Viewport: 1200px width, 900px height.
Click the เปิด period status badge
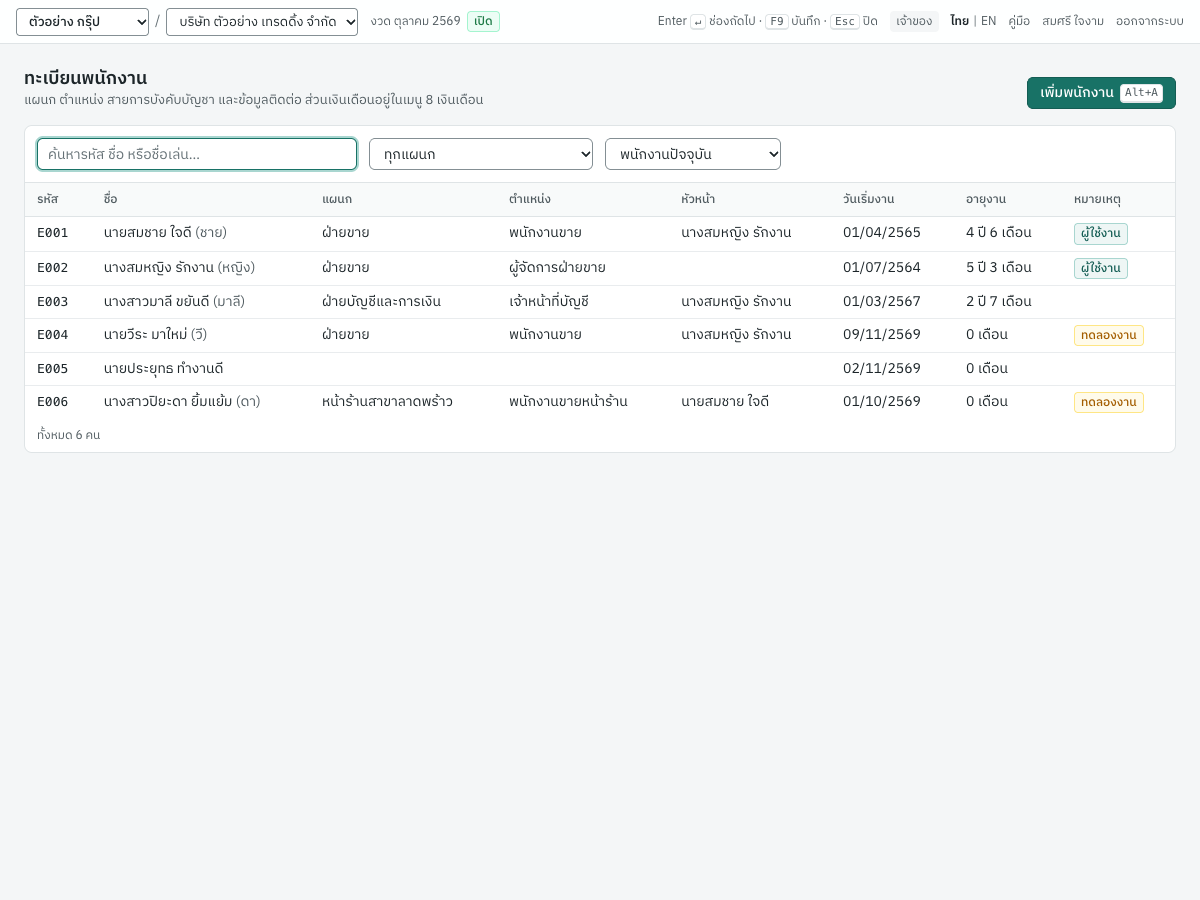click(483, 21)
